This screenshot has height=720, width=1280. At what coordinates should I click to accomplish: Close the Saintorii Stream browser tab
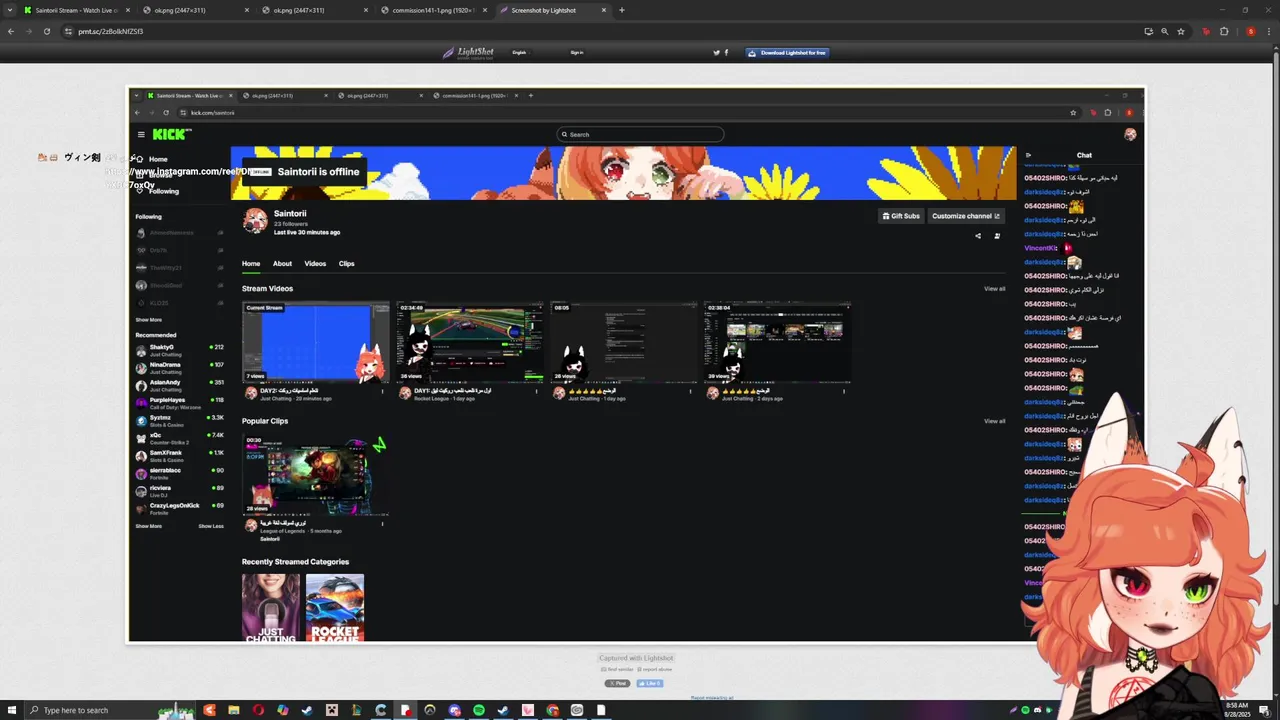[128, 10]
